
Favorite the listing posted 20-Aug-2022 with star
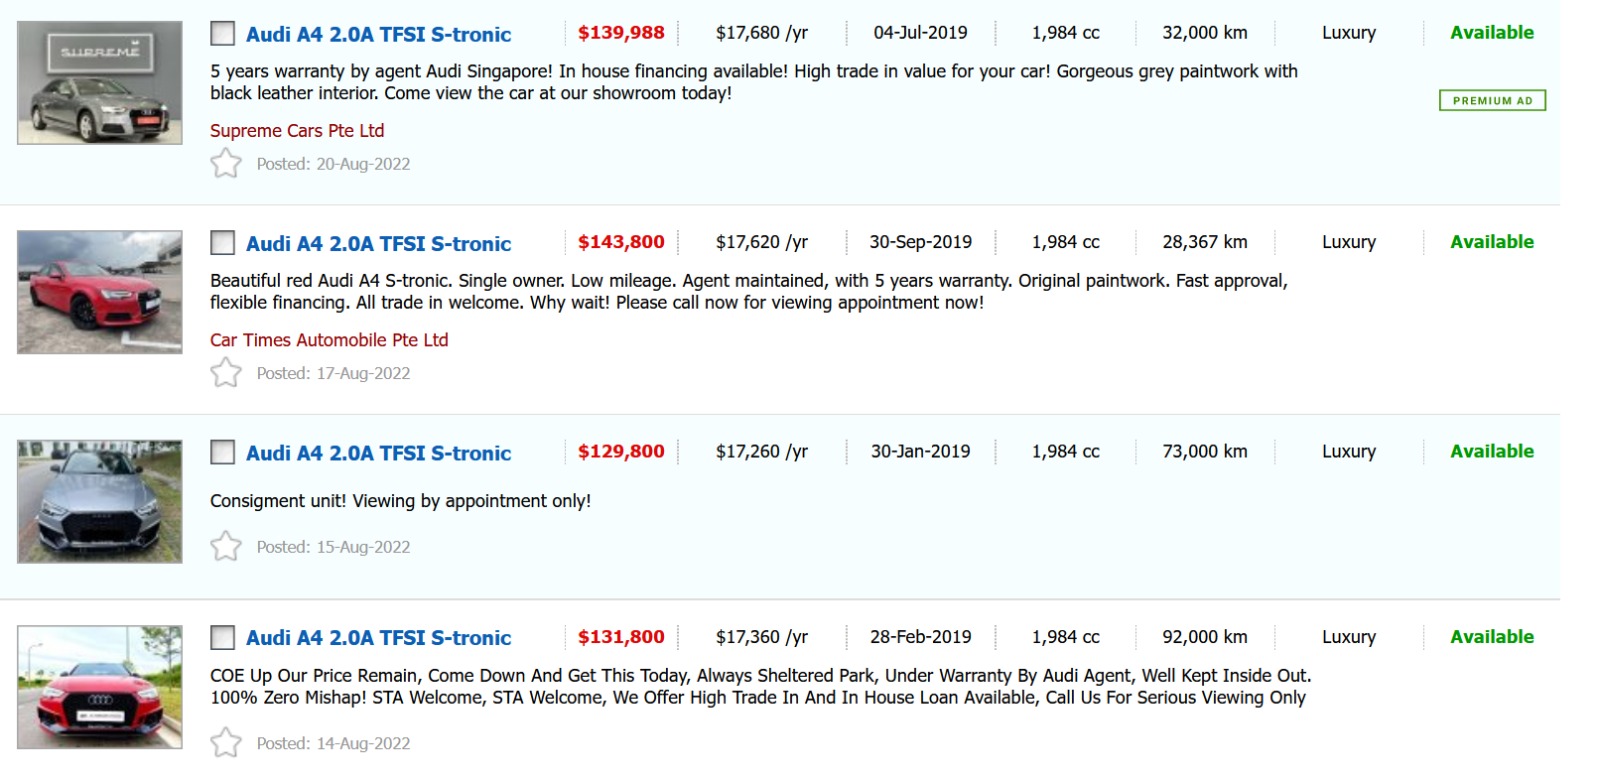click(x=226, y=163)
